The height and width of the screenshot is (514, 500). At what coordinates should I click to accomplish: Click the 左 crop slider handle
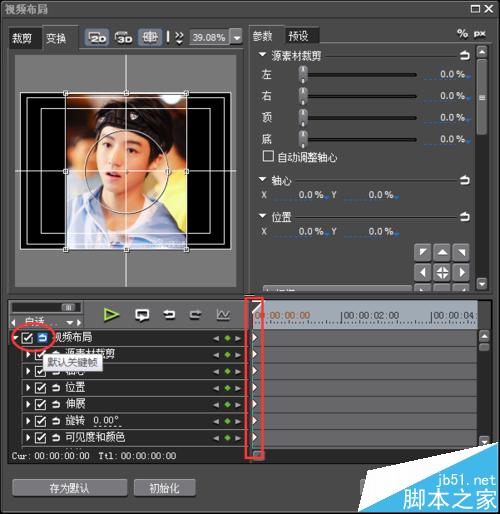tap(303, 74)
